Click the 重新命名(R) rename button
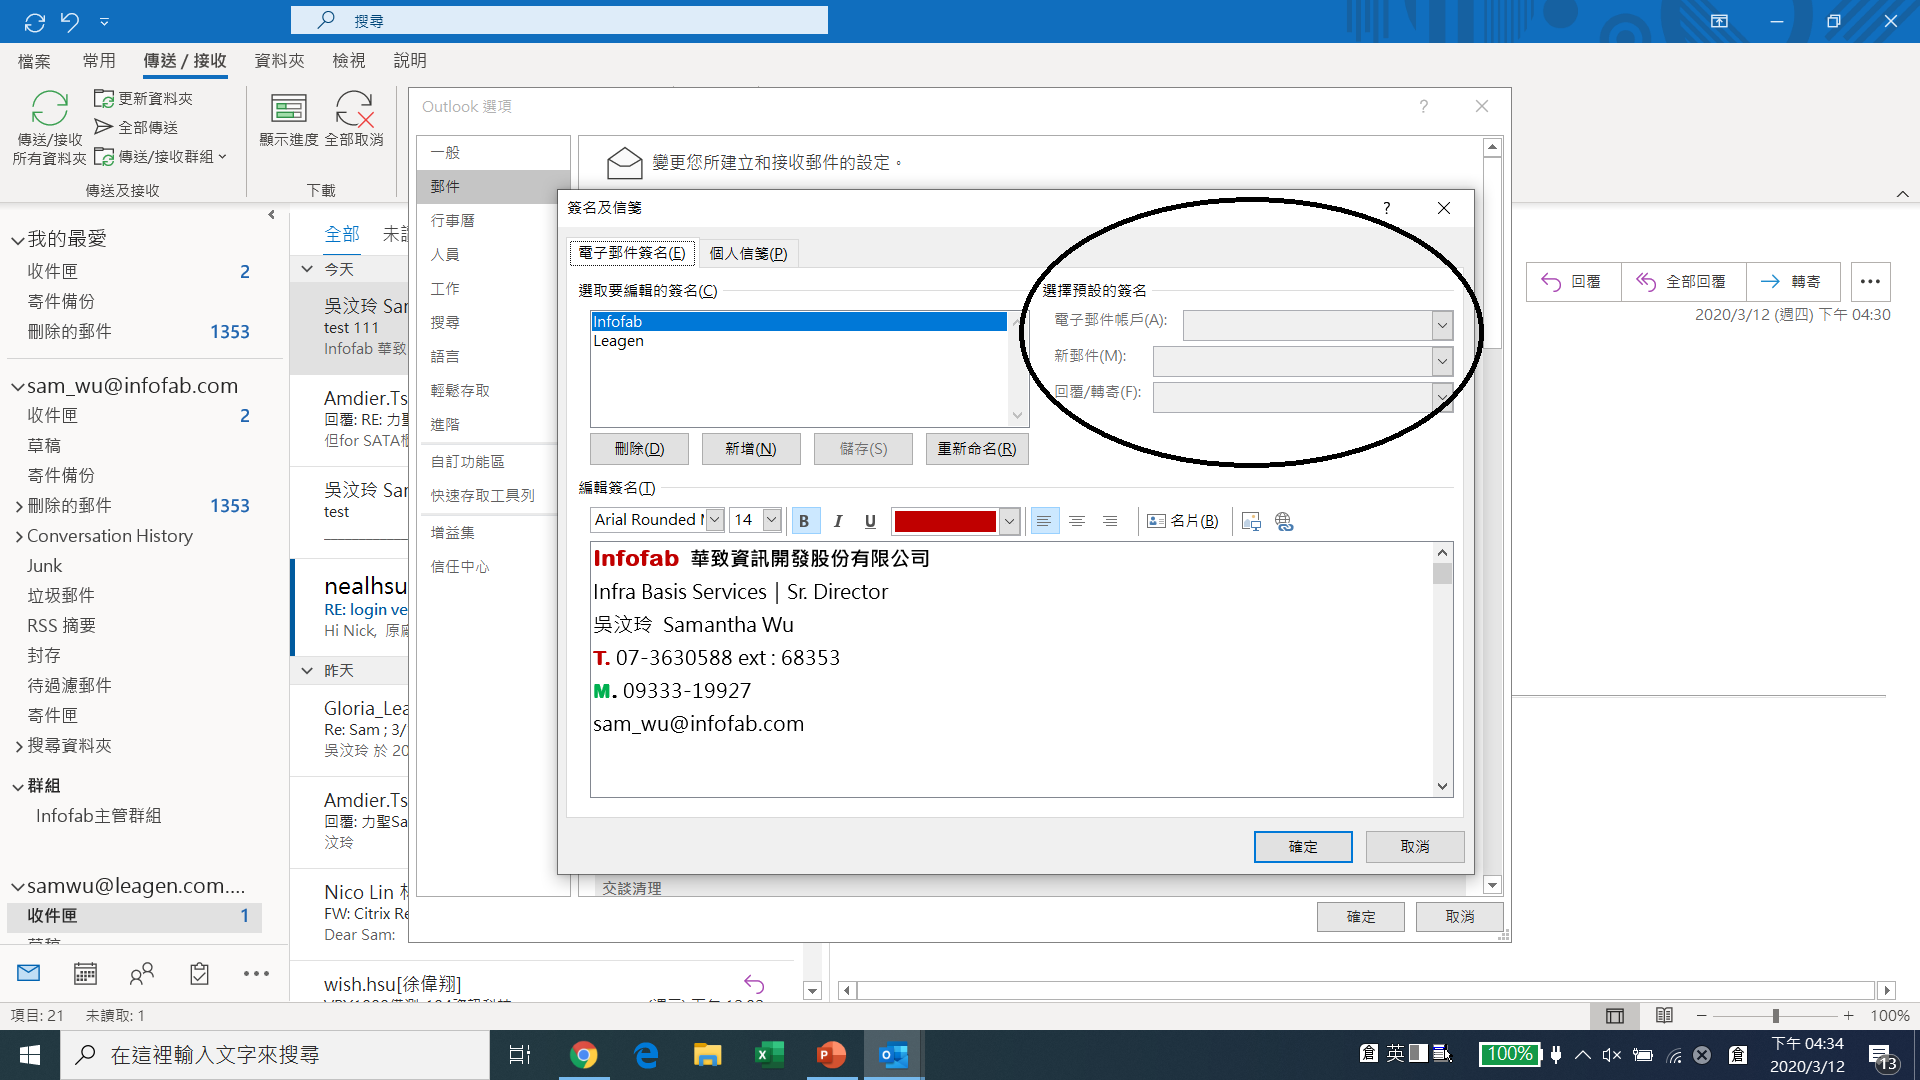Viewport: 1920px width, 1080px height. click(x=976, y=449)
